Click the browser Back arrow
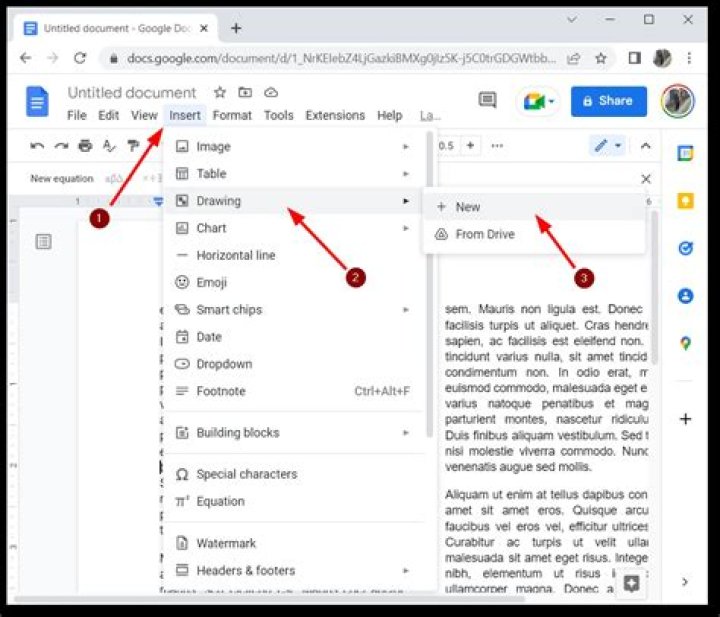This screenshot has height=617, width=720. click(x=26, y=58)
